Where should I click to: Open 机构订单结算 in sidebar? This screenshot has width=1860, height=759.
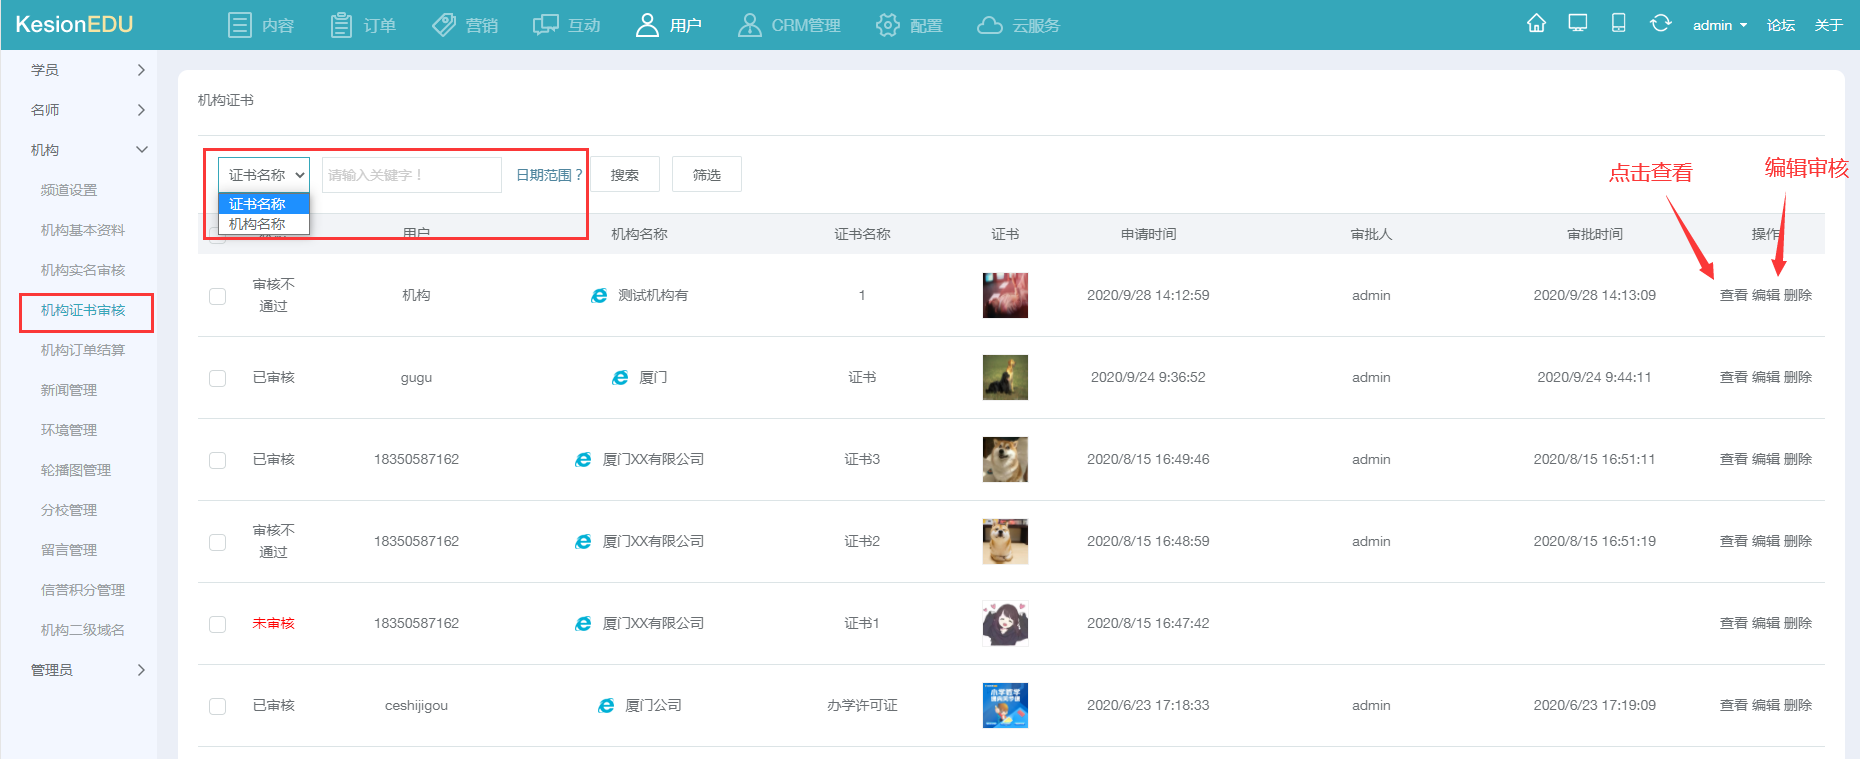[x=83, y=350]
